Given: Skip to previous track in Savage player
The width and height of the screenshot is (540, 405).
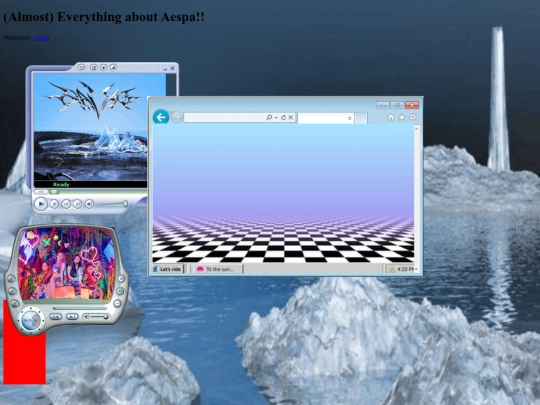Looking at the screenshot, I should click(x=66, y=204).
